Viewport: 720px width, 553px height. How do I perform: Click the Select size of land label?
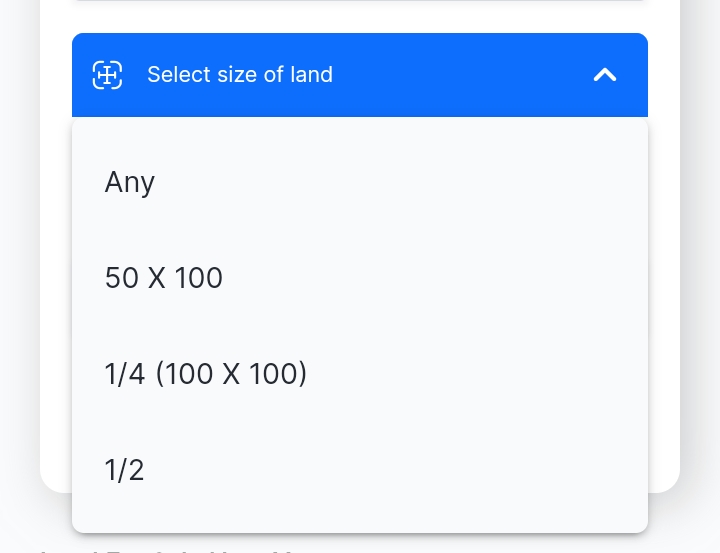click(240, 74)
